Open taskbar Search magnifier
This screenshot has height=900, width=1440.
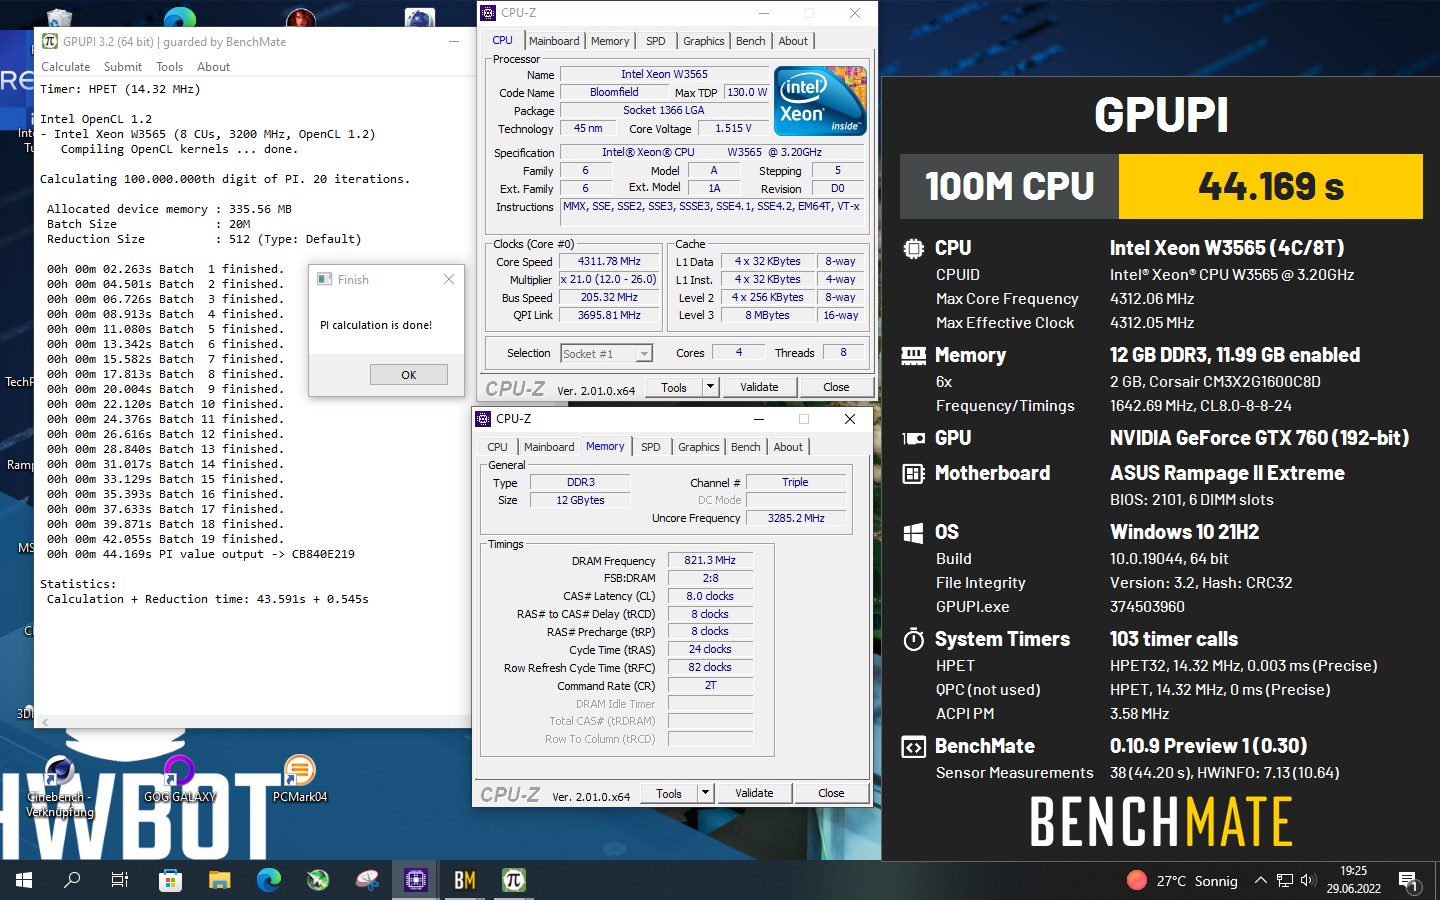pyautogui.click(x=72, y=880)
